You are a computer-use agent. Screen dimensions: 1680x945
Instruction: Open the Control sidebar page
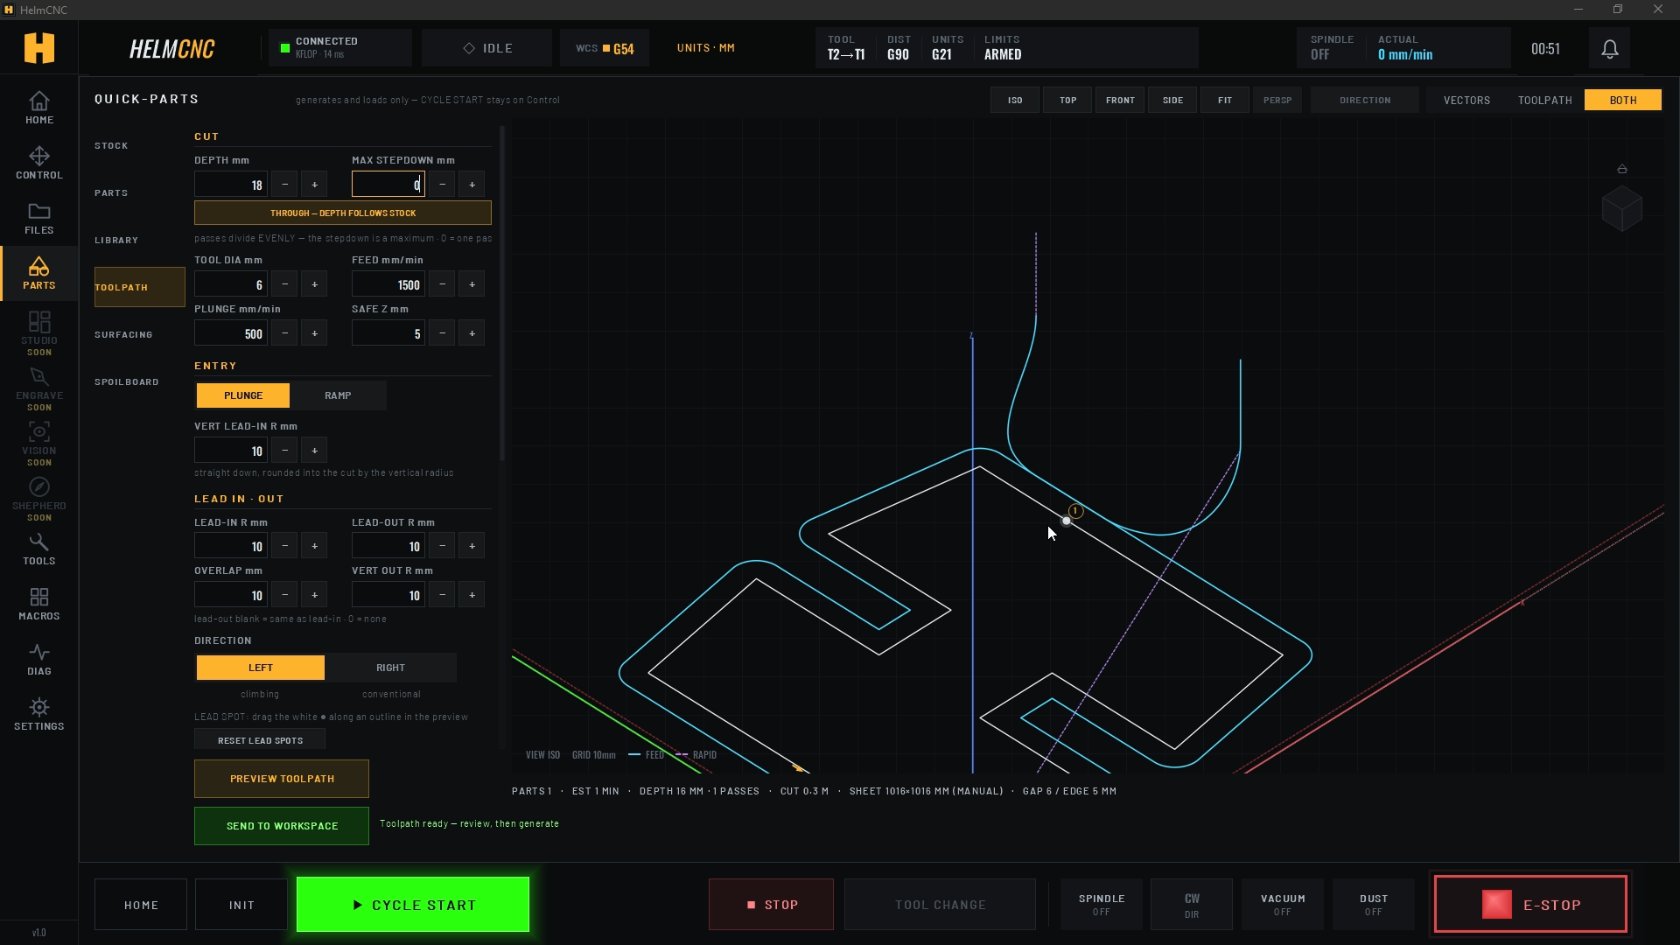[39, 163]
